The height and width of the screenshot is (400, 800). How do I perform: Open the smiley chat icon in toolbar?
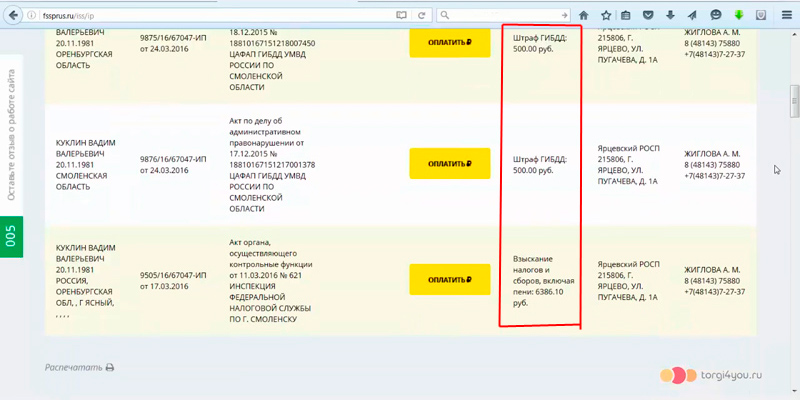click(x=716, y=15)
